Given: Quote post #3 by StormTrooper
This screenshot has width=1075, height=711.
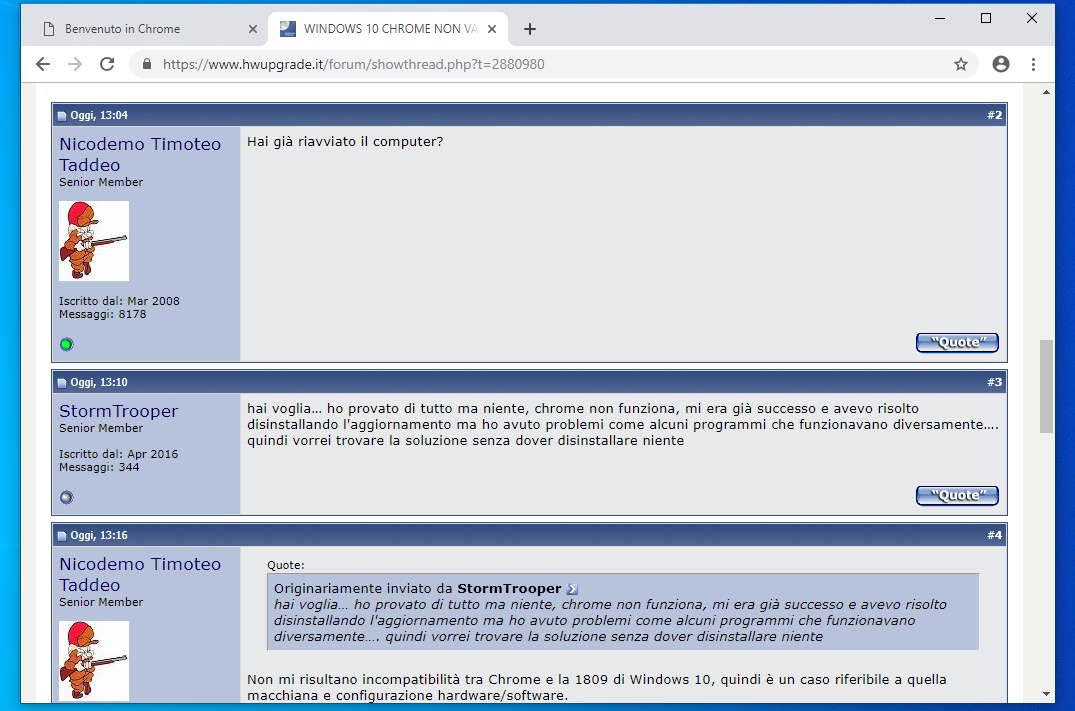Looking at the screenshot, I should coord(957,495).
